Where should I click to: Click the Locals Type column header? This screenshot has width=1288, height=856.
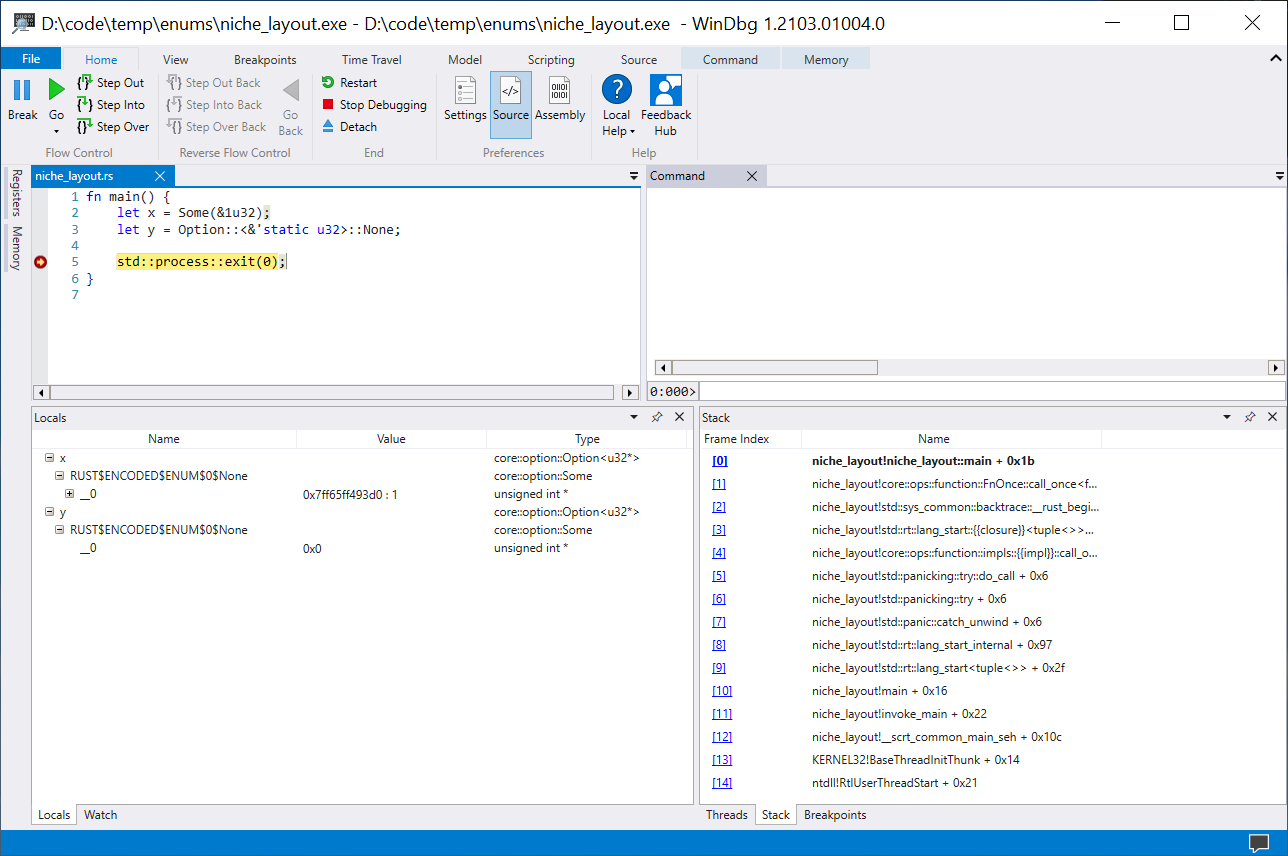pyautogui.click(x=588, y=439)
